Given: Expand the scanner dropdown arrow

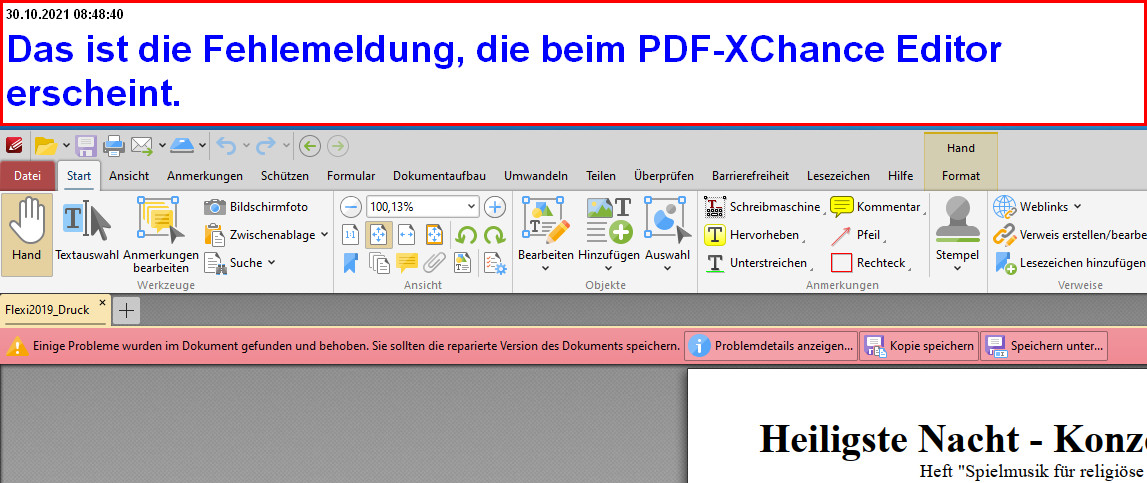Looking at the screenshot, I should [x=202, y=146].
